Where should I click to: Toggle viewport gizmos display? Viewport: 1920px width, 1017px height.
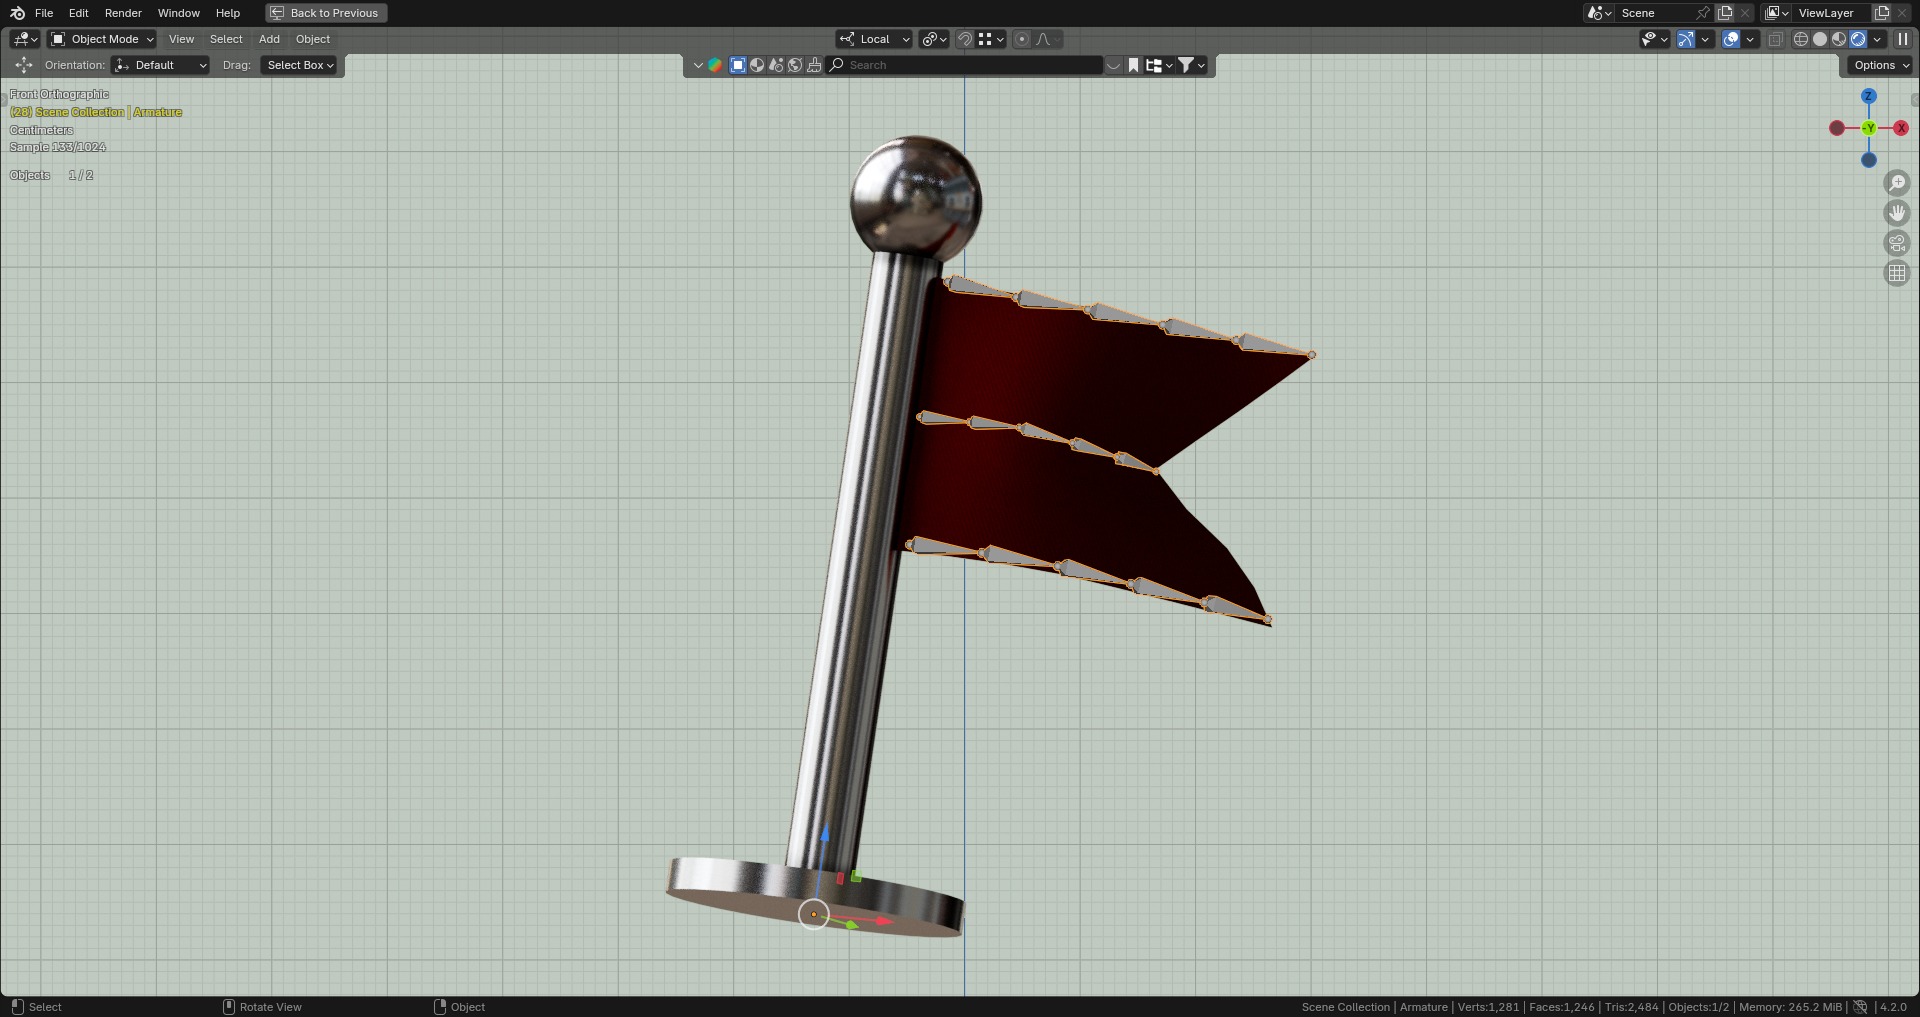pyautogui.click(x=1686, y=39)
